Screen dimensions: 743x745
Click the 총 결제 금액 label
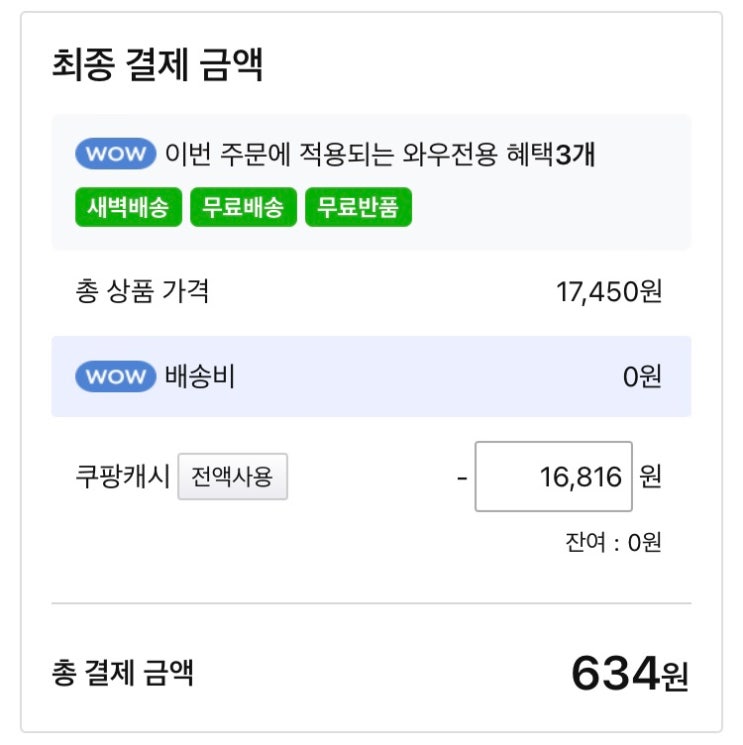pos(122,672)
